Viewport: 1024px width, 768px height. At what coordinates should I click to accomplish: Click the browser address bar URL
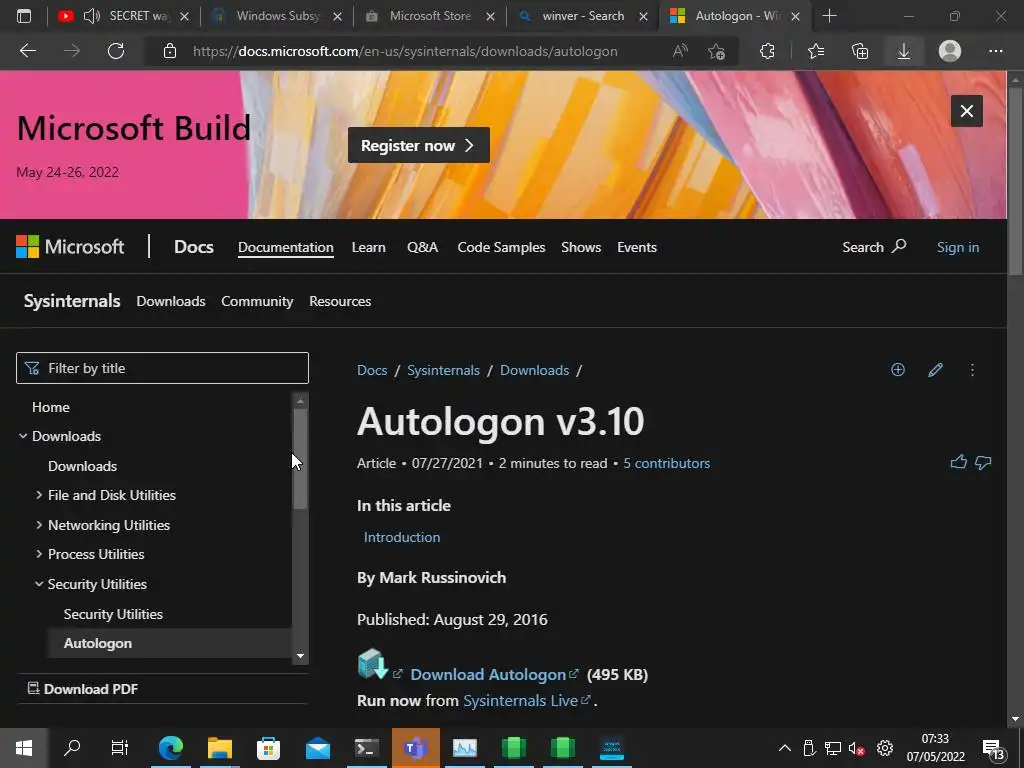pyautogui.click(x=405, y=51)
